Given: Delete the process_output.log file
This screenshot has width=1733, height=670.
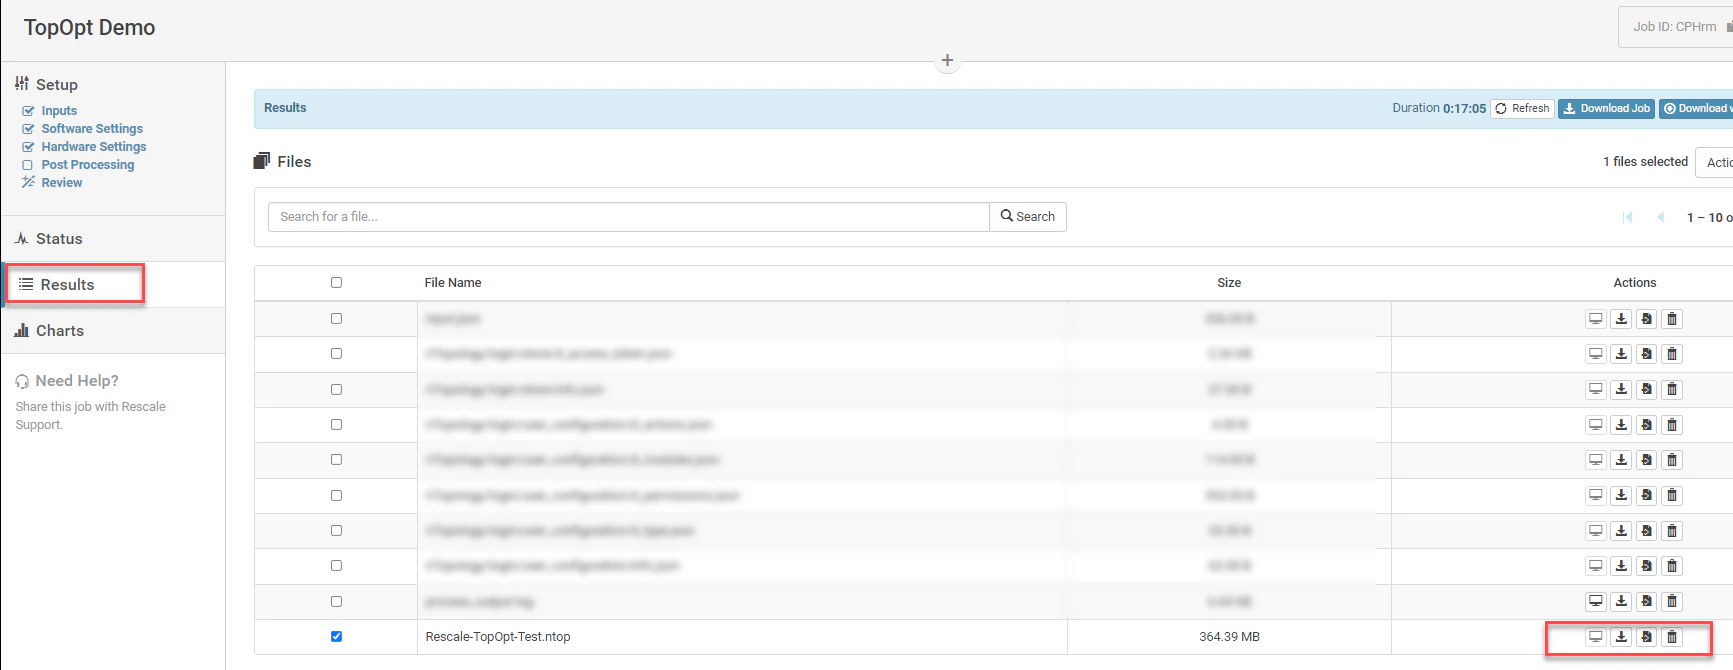Looking at the screenshot, I should 1671,601.
